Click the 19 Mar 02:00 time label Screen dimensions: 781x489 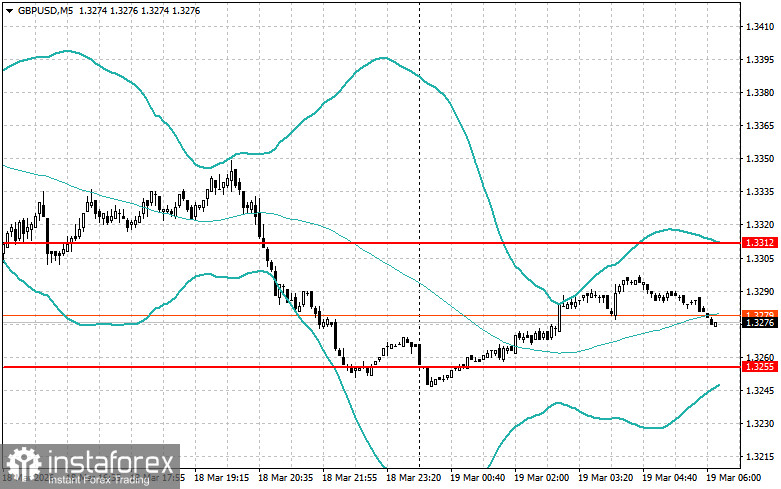542,478
